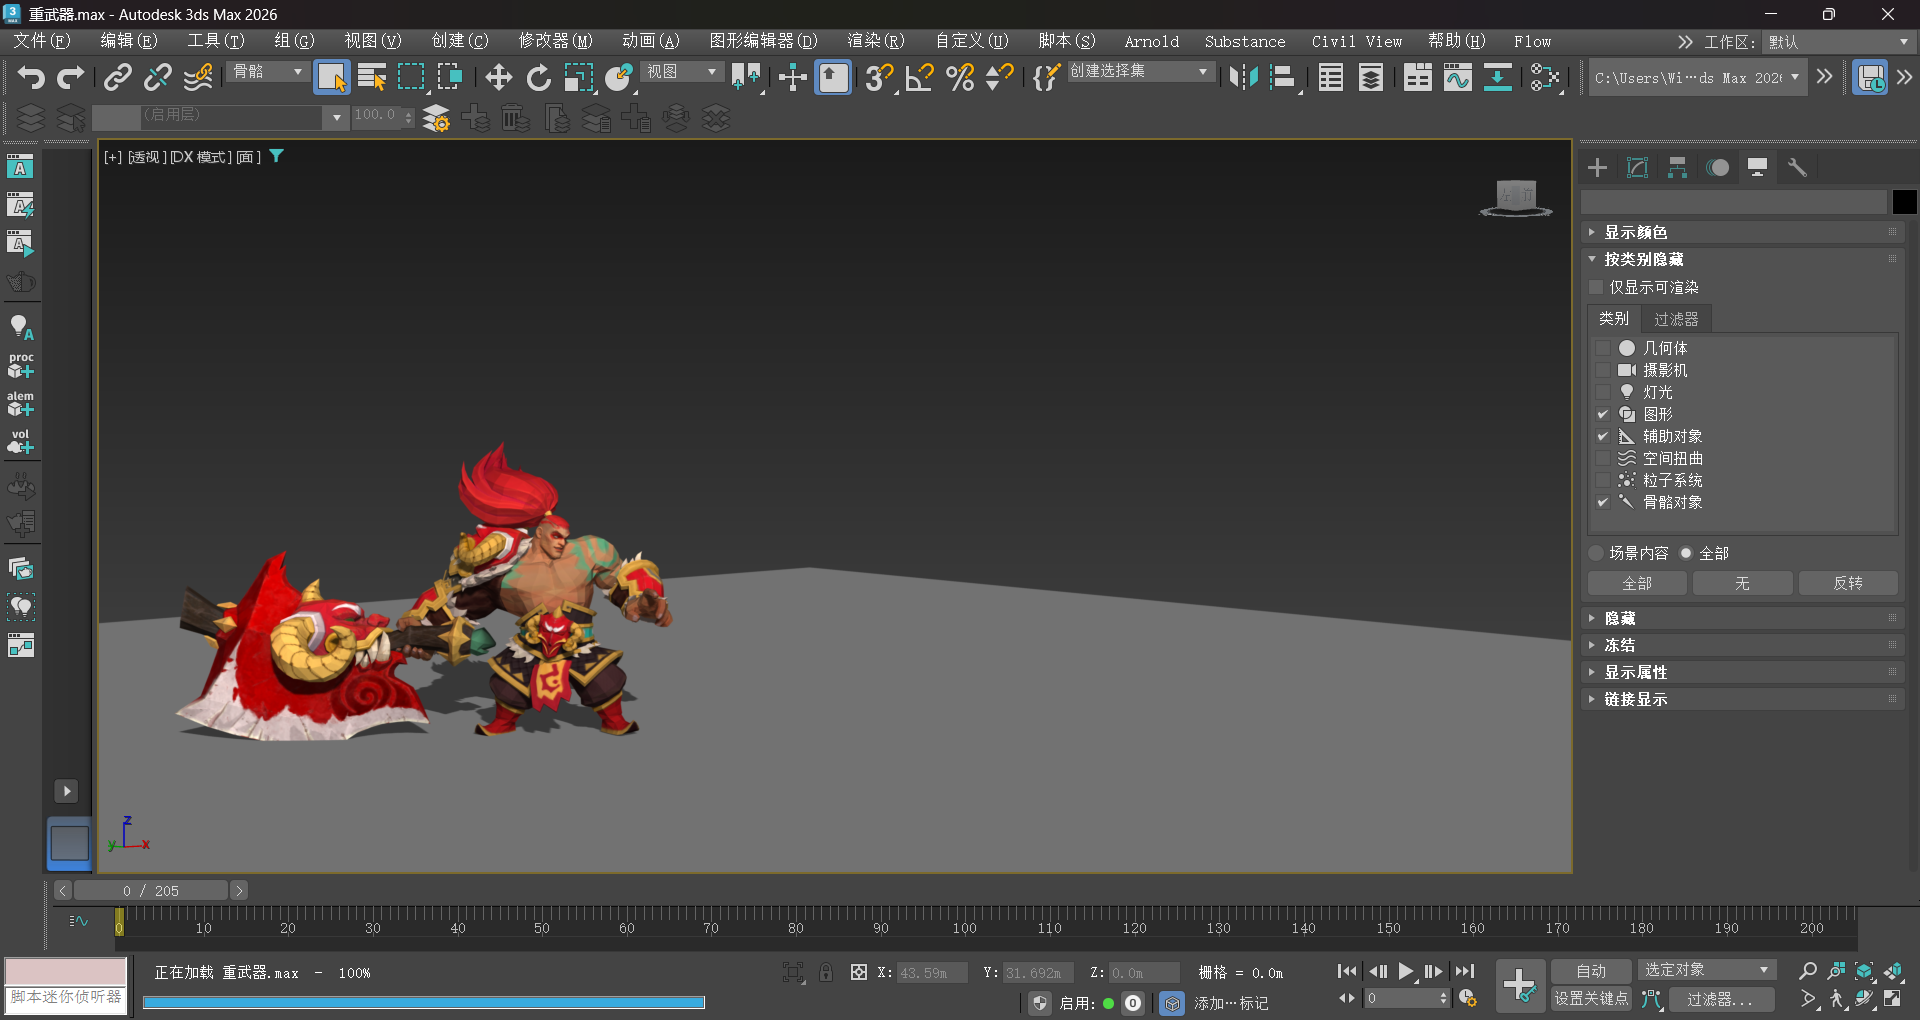Open the Motion command panel tab

[x=1717, y=167]
